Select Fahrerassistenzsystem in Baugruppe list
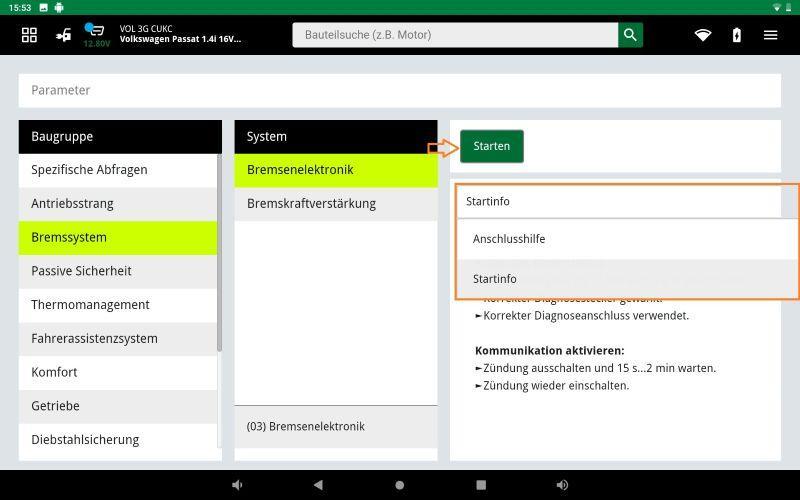Screen dimensions: 800x500 click(x=118, y=338)
